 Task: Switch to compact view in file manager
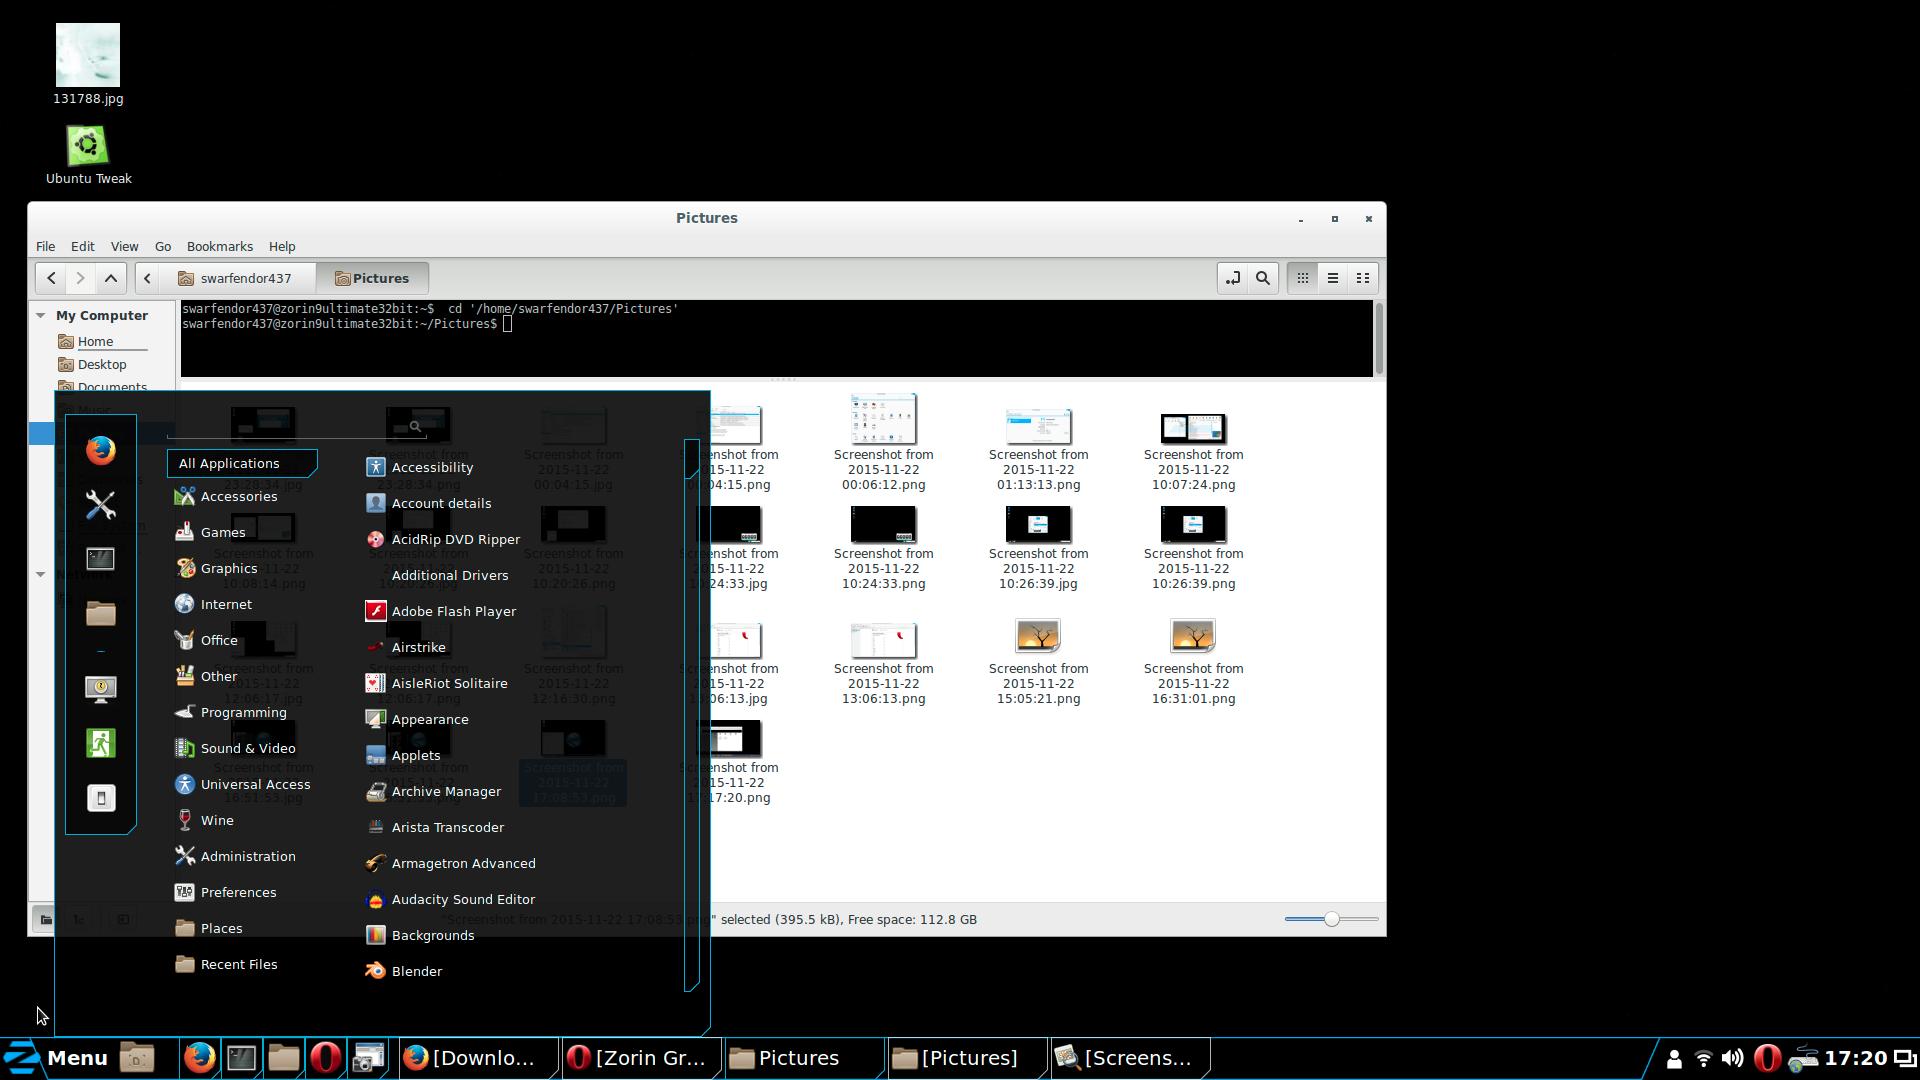1362,278
